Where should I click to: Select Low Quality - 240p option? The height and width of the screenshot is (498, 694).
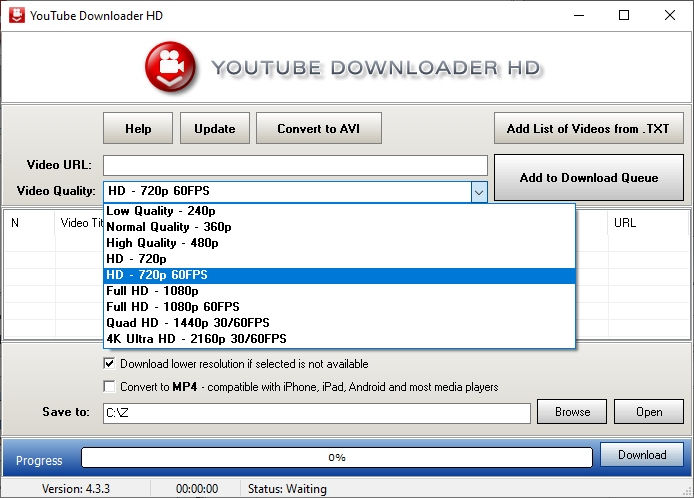coord(339,211)
